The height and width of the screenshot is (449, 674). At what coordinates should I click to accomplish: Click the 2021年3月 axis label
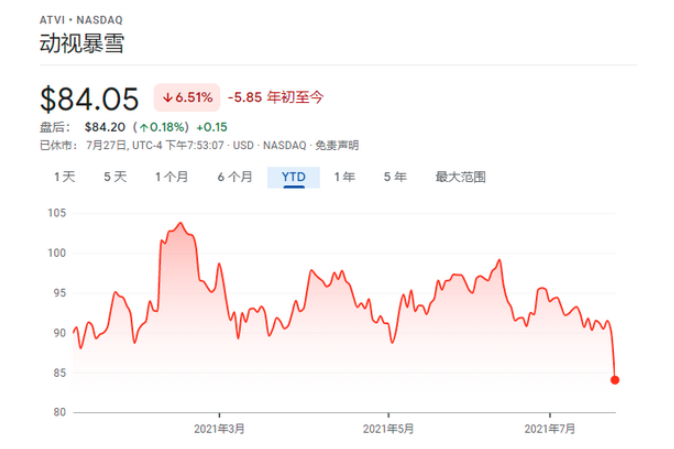pos(220,429)
